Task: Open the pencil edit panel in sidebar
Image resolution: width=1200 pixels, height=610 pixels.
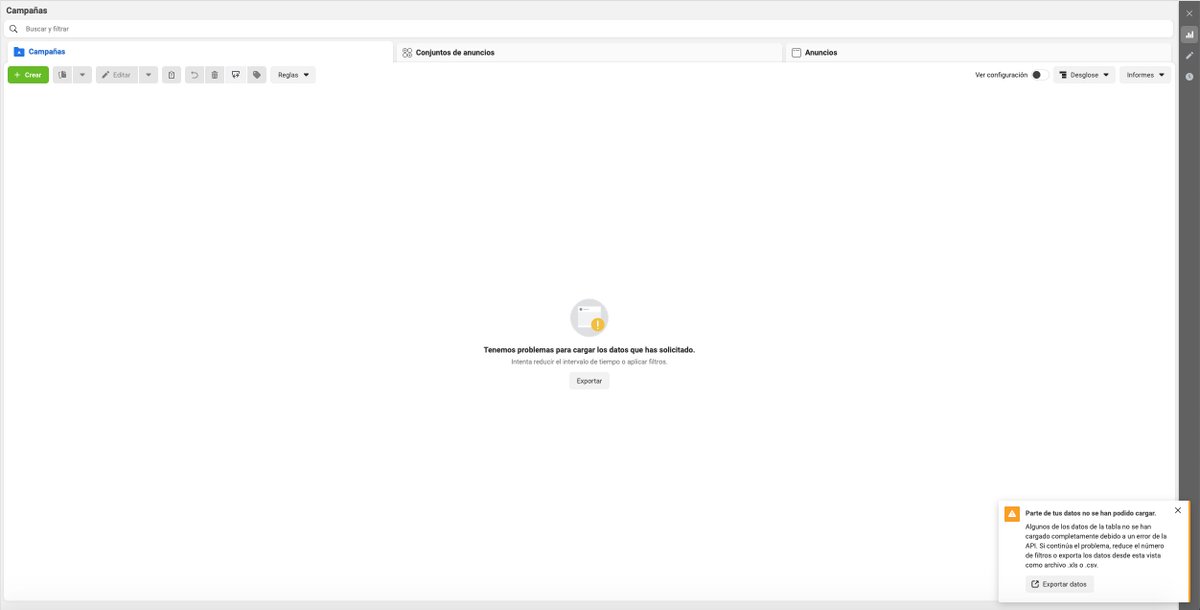Action: 1189,55
